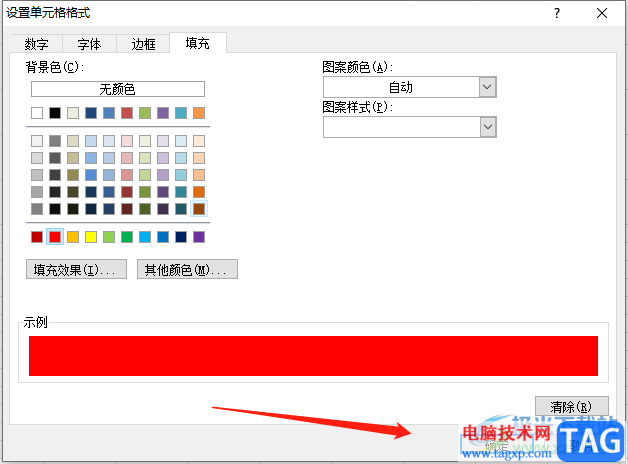Select amber orange in standard colors row
This screenshot has height=464, width=628.
coord(73,237)
